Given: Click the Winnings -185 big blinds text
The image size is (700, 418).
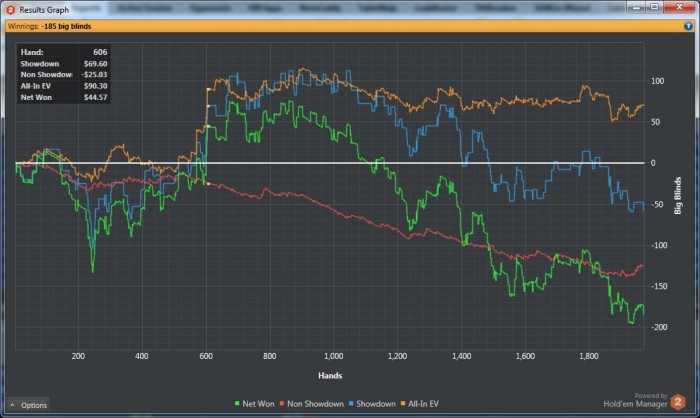Looking at the screenshot, I should (x=50, y=26).
